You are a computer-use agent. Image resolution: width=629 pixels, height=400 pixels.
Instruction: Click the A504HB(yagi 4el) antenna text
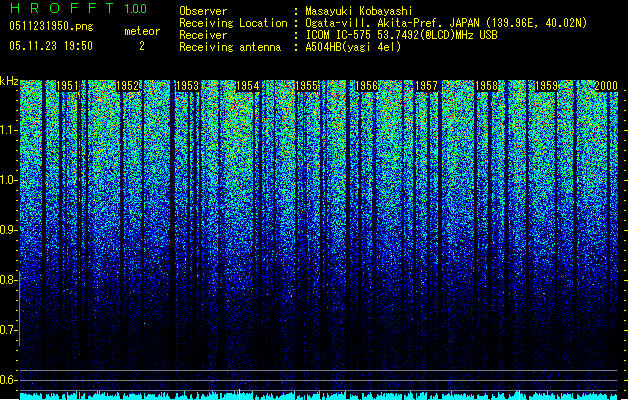353,47
